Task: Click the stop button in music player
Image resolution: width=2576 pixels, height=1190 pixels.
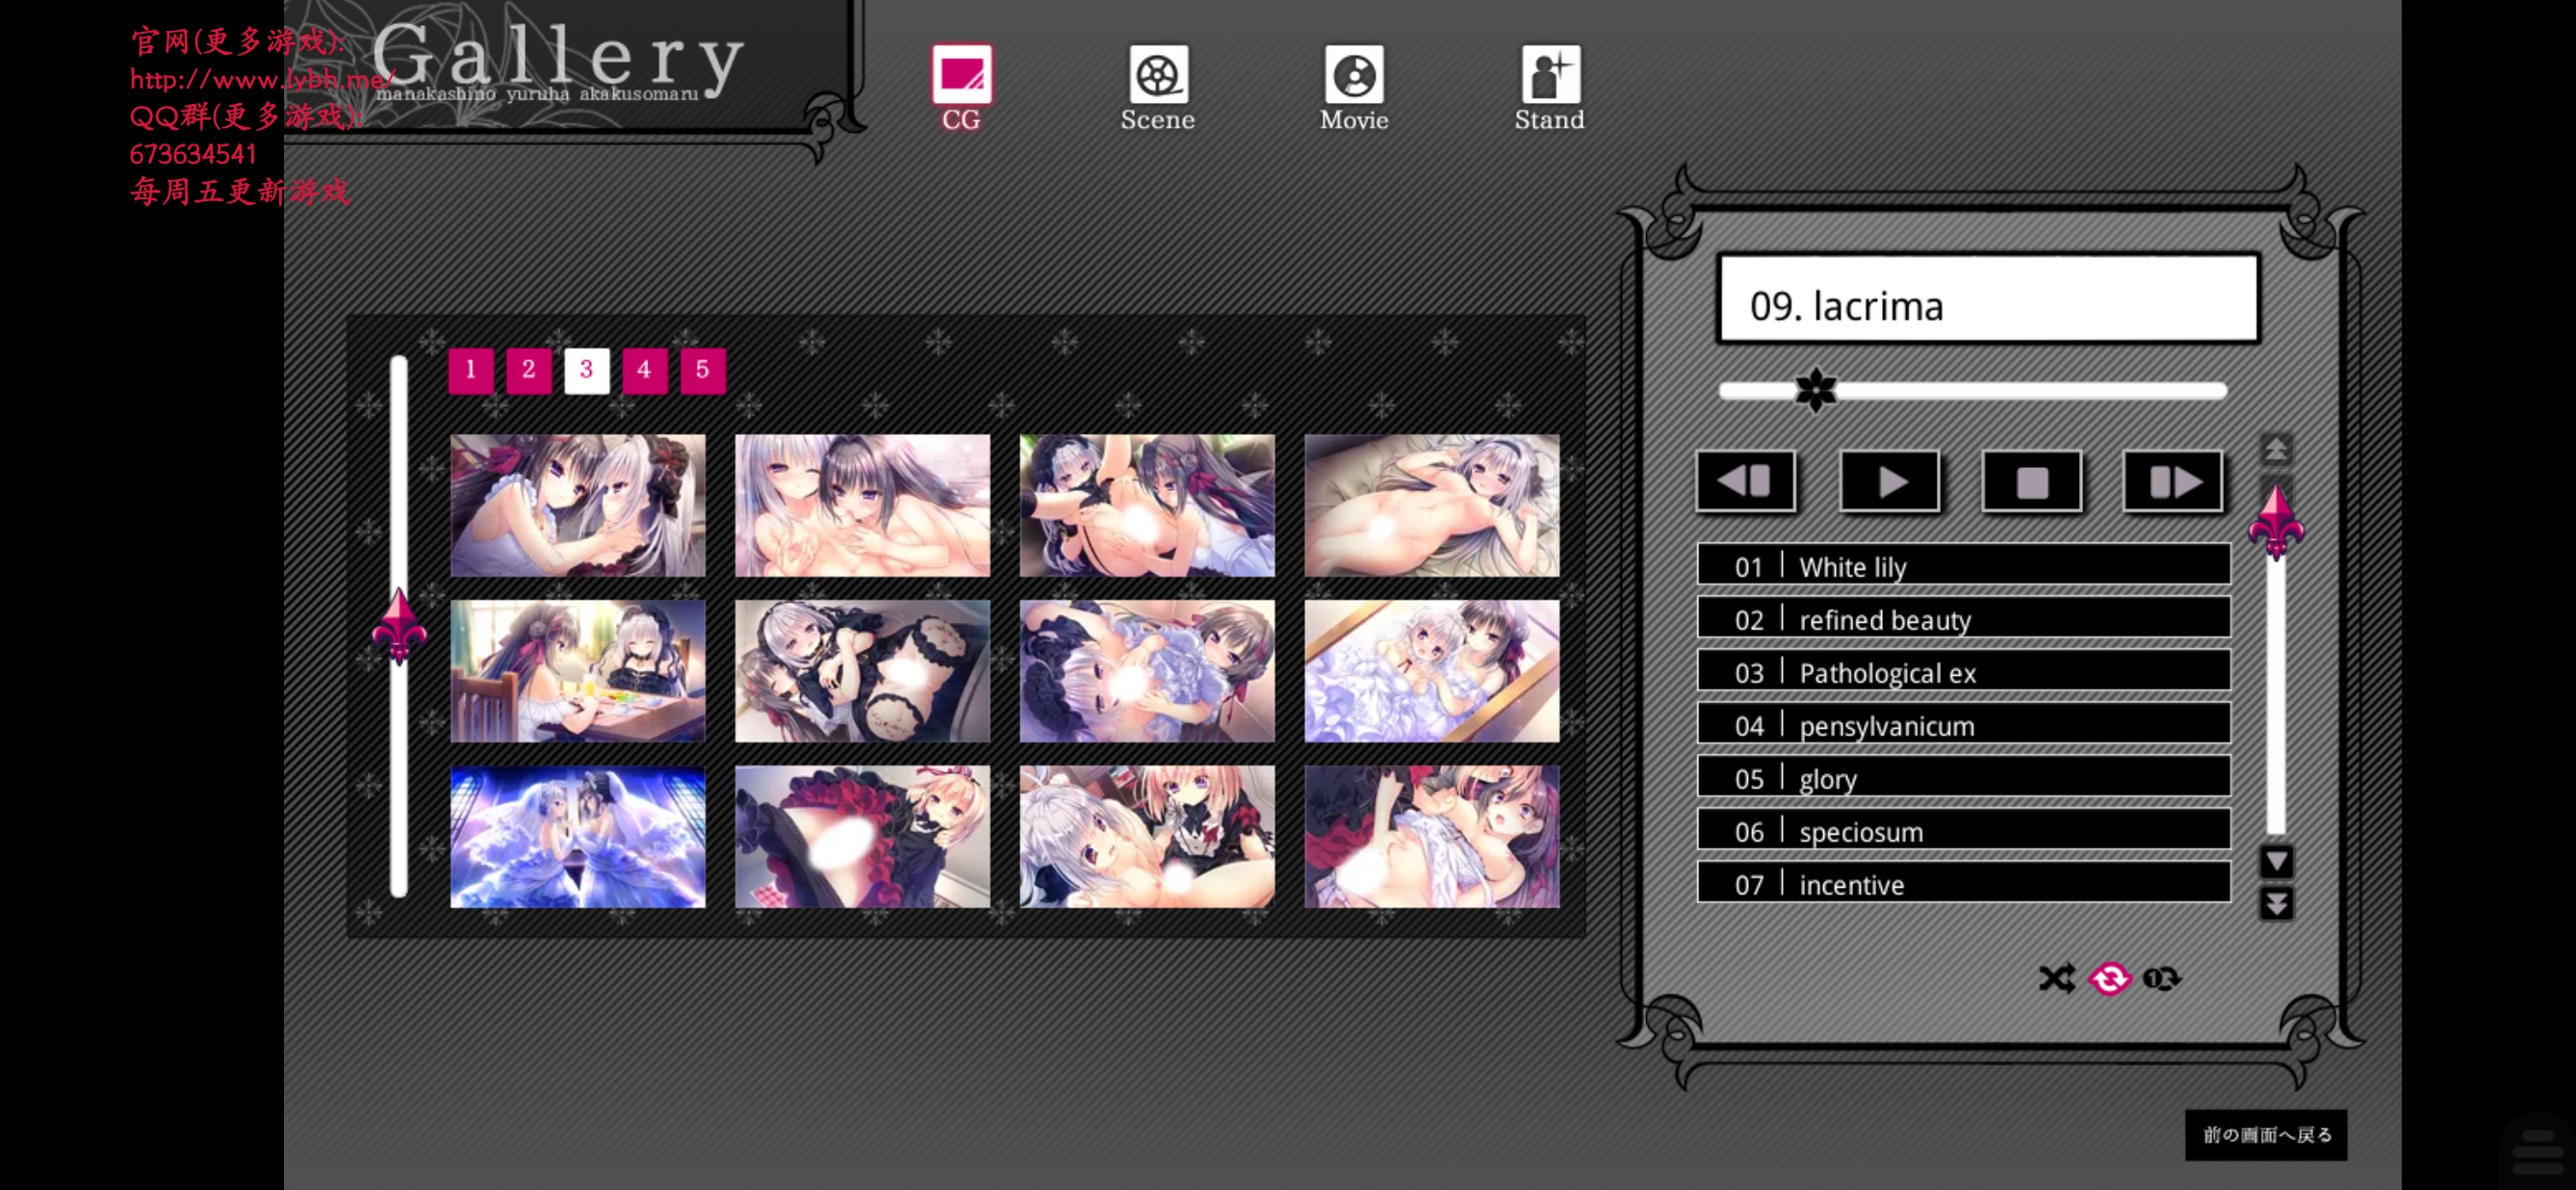Action: (2032, 479)
